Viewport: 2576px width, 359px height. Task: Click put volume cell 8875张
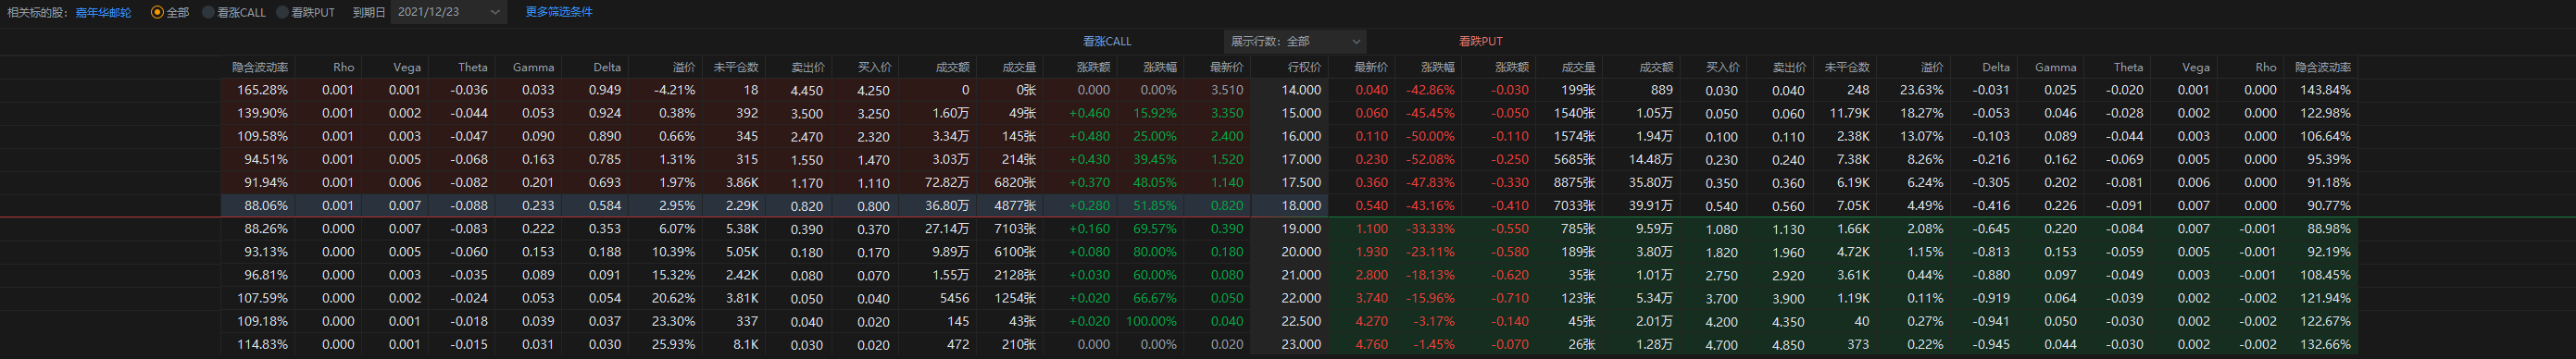pyautogui.click(x=1574, y=182)
